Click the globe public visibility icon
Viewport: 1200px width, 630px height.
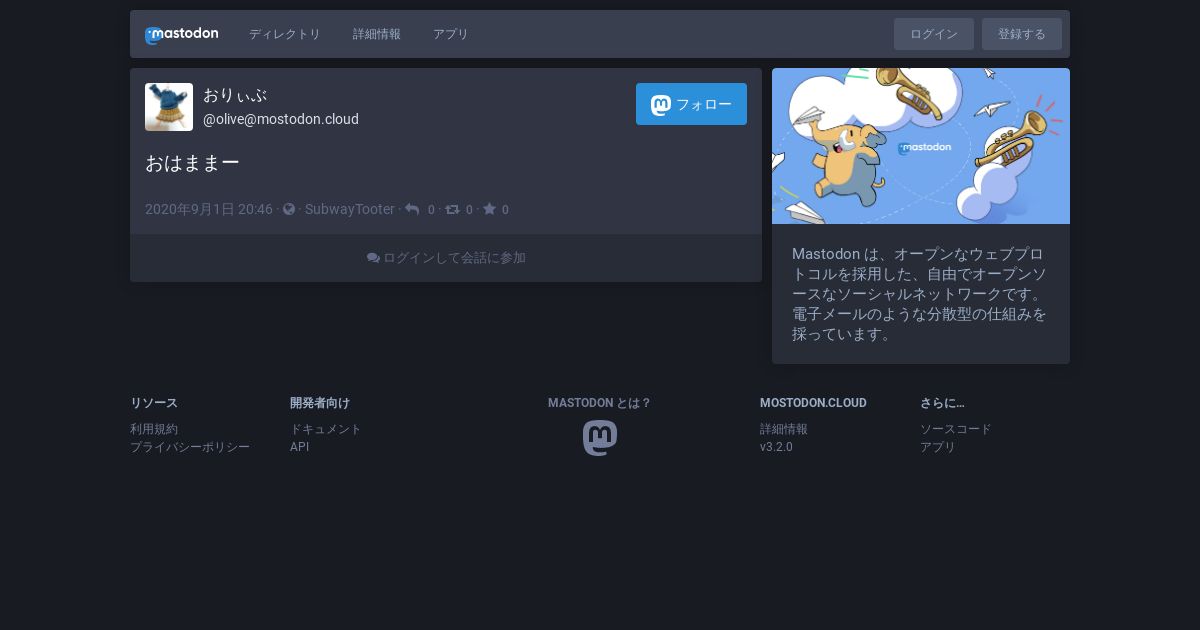(289, 209)
